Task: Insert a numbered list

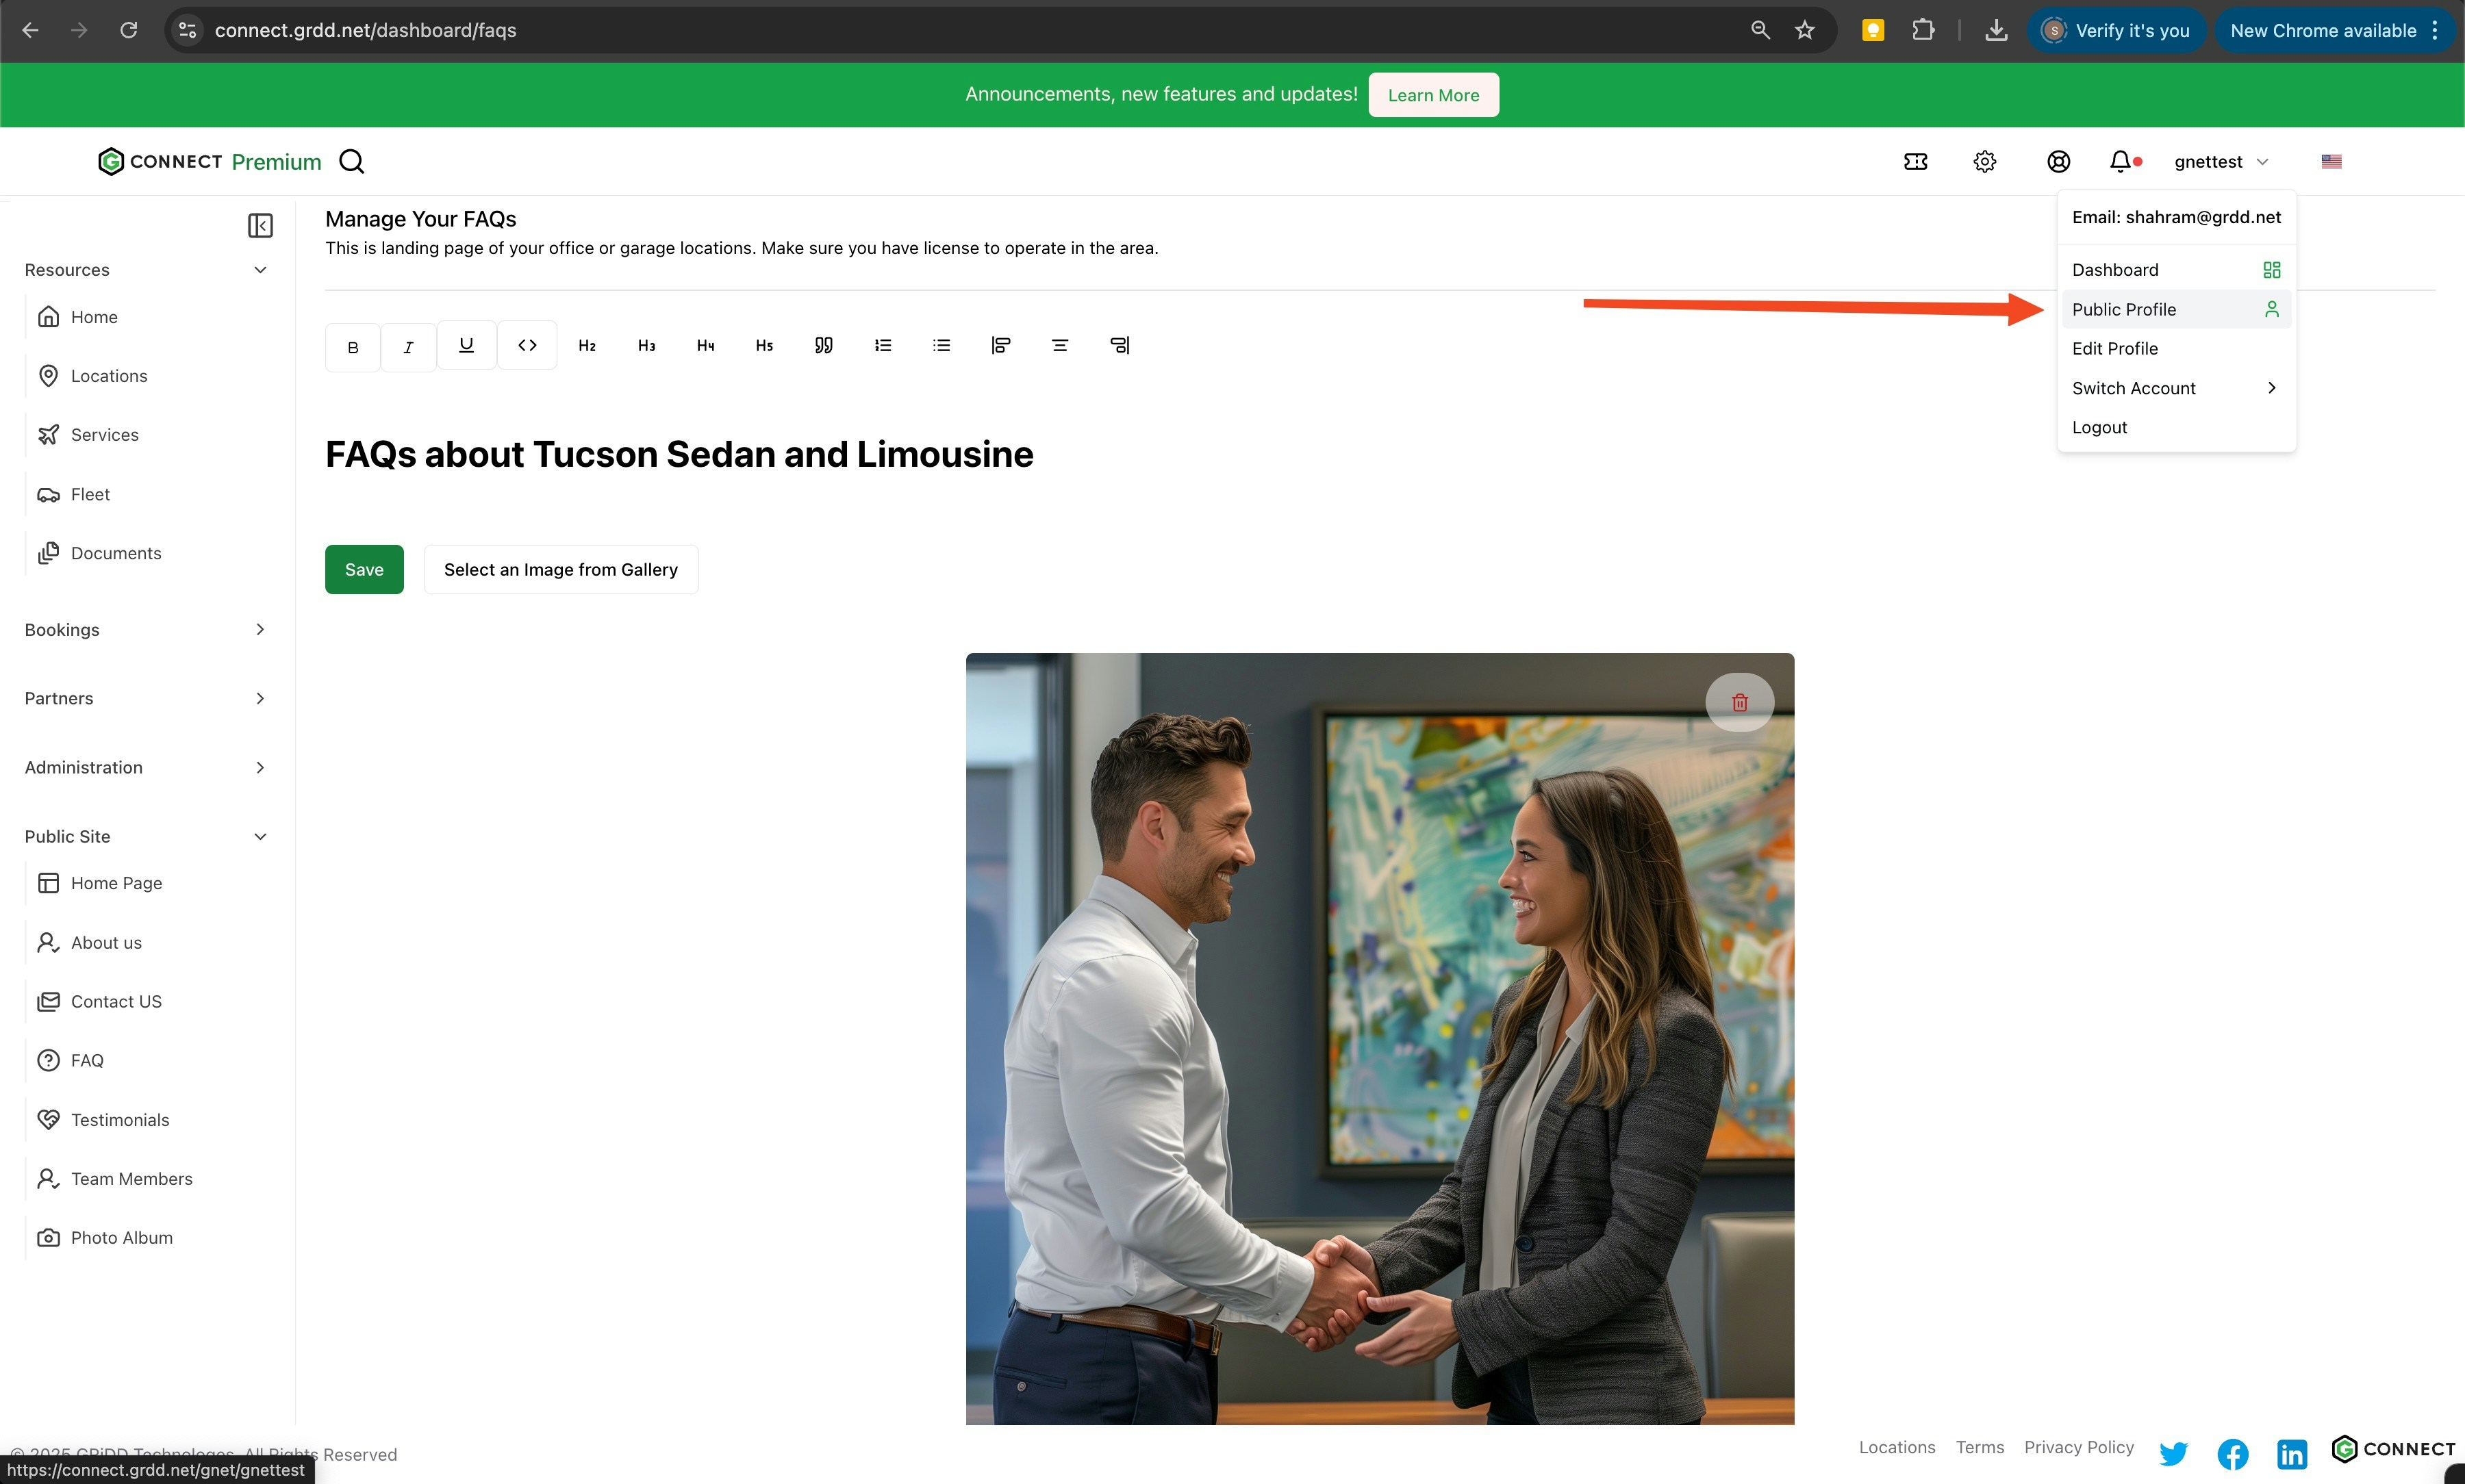Action: point(882,345)
